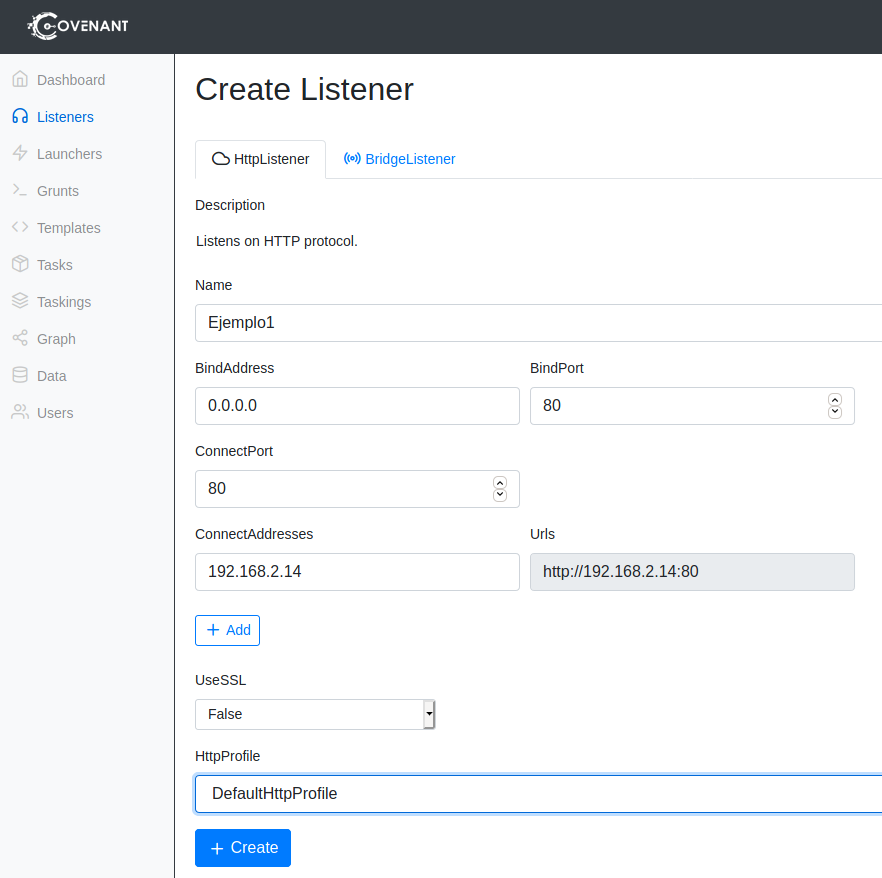Click the Listeners headphones icon

pos(20,117)
